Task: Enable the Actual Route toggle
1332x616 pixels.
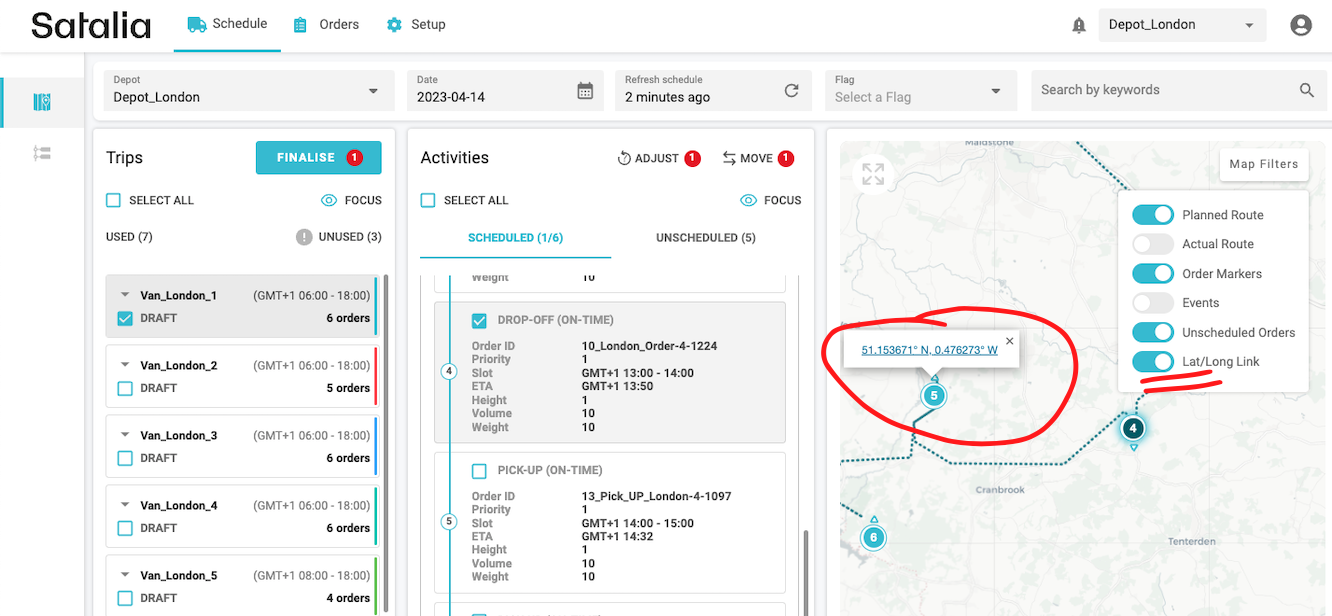Action: click(1152, 244)
